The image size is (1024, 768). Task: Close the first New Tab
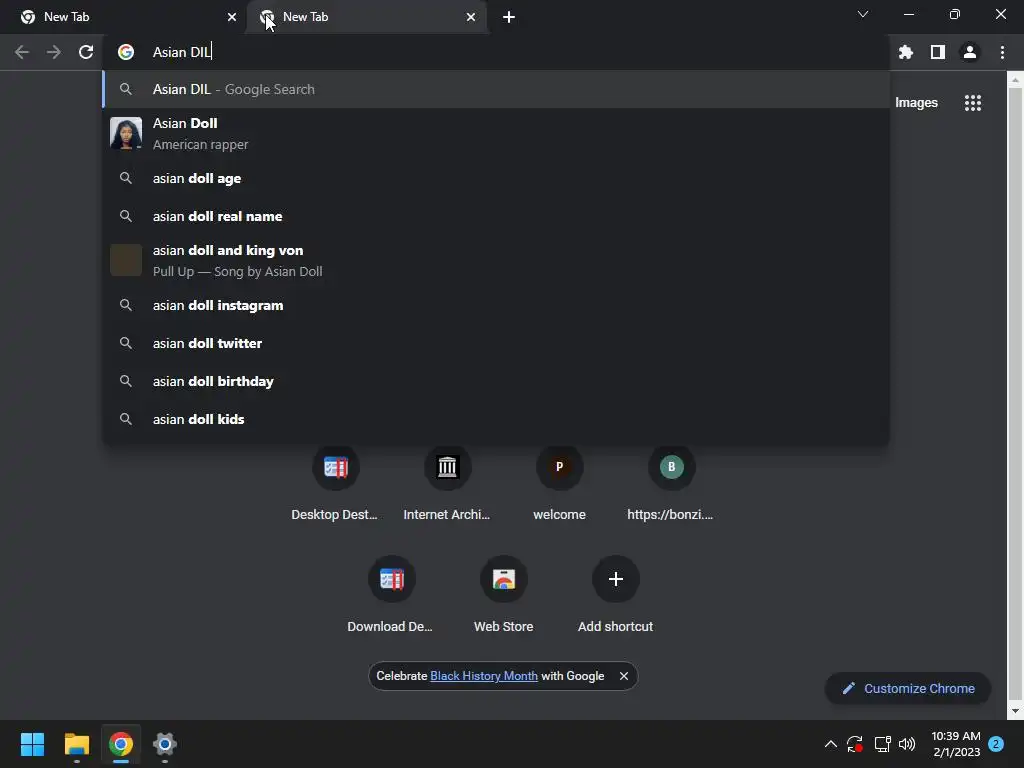click(232, 17)
